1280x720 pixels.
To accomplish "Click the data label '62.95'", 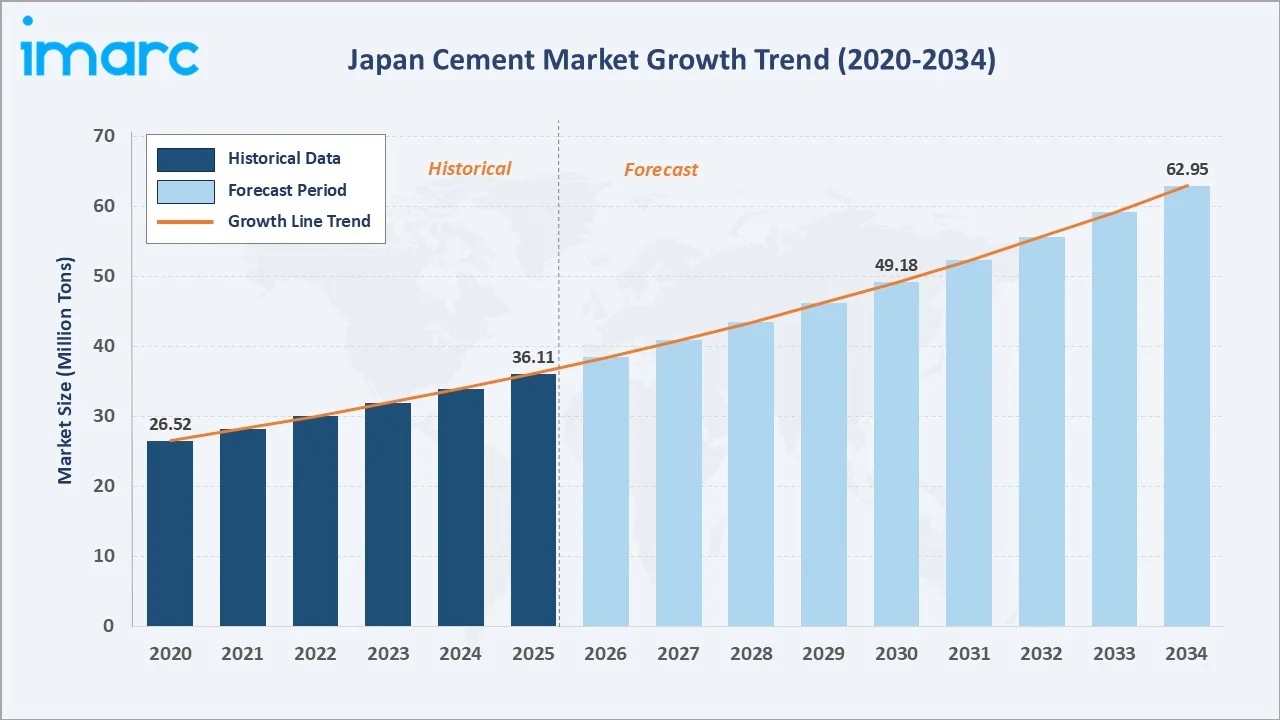I will [x=1187, y=169].
